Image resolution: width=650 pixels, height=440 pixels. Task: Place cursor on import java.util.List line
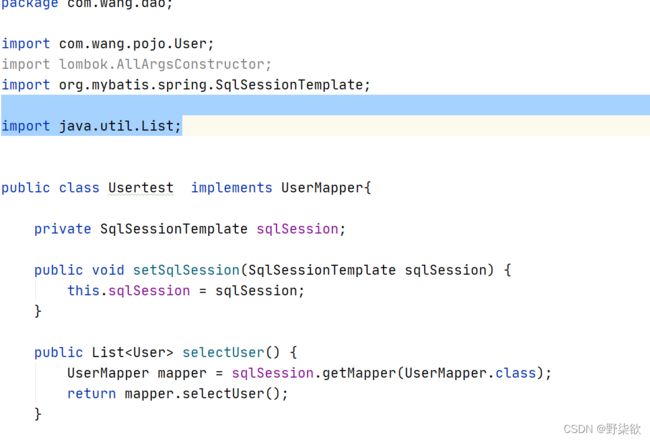(92, 126)
